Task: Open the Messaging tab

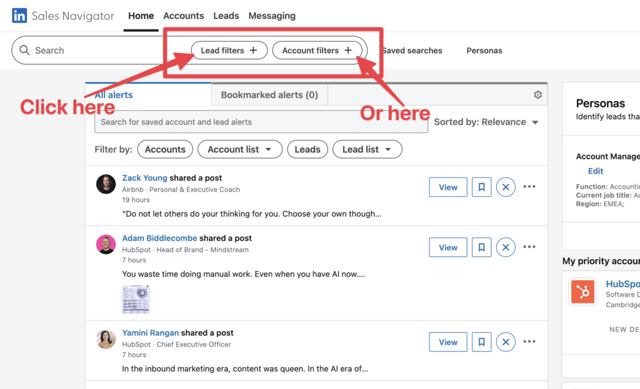Action: pos(272,16)
